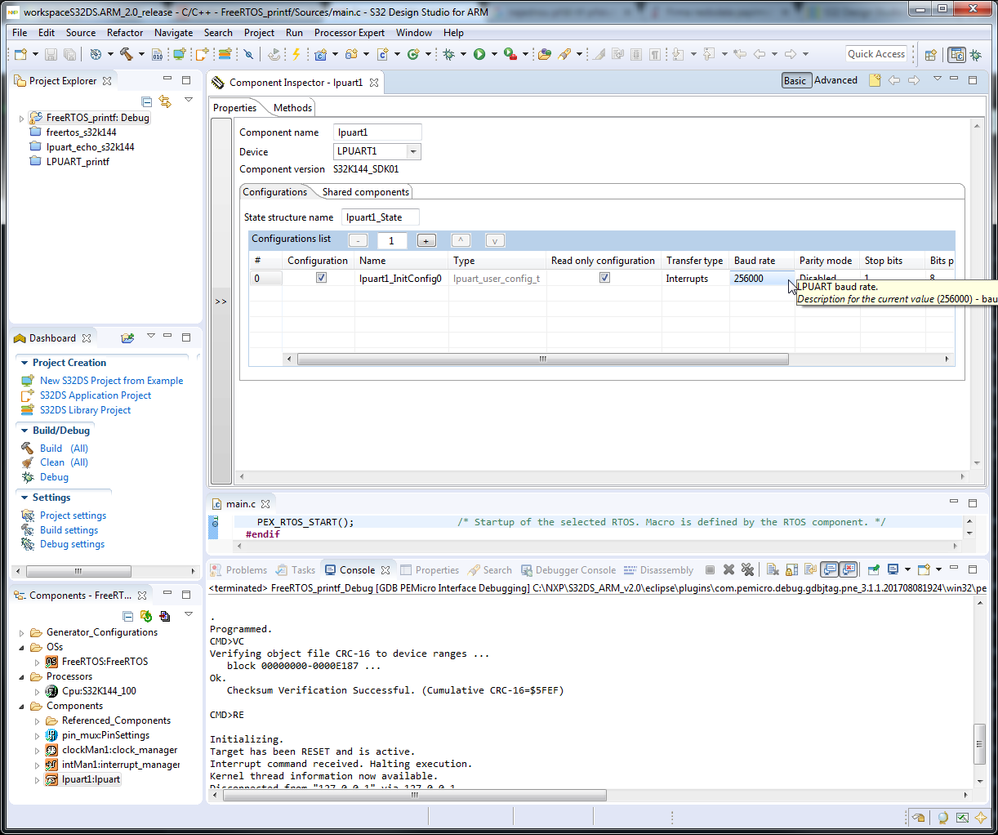Click the State structure name field
Screen dimensions: 998x835
click(380, 217)
